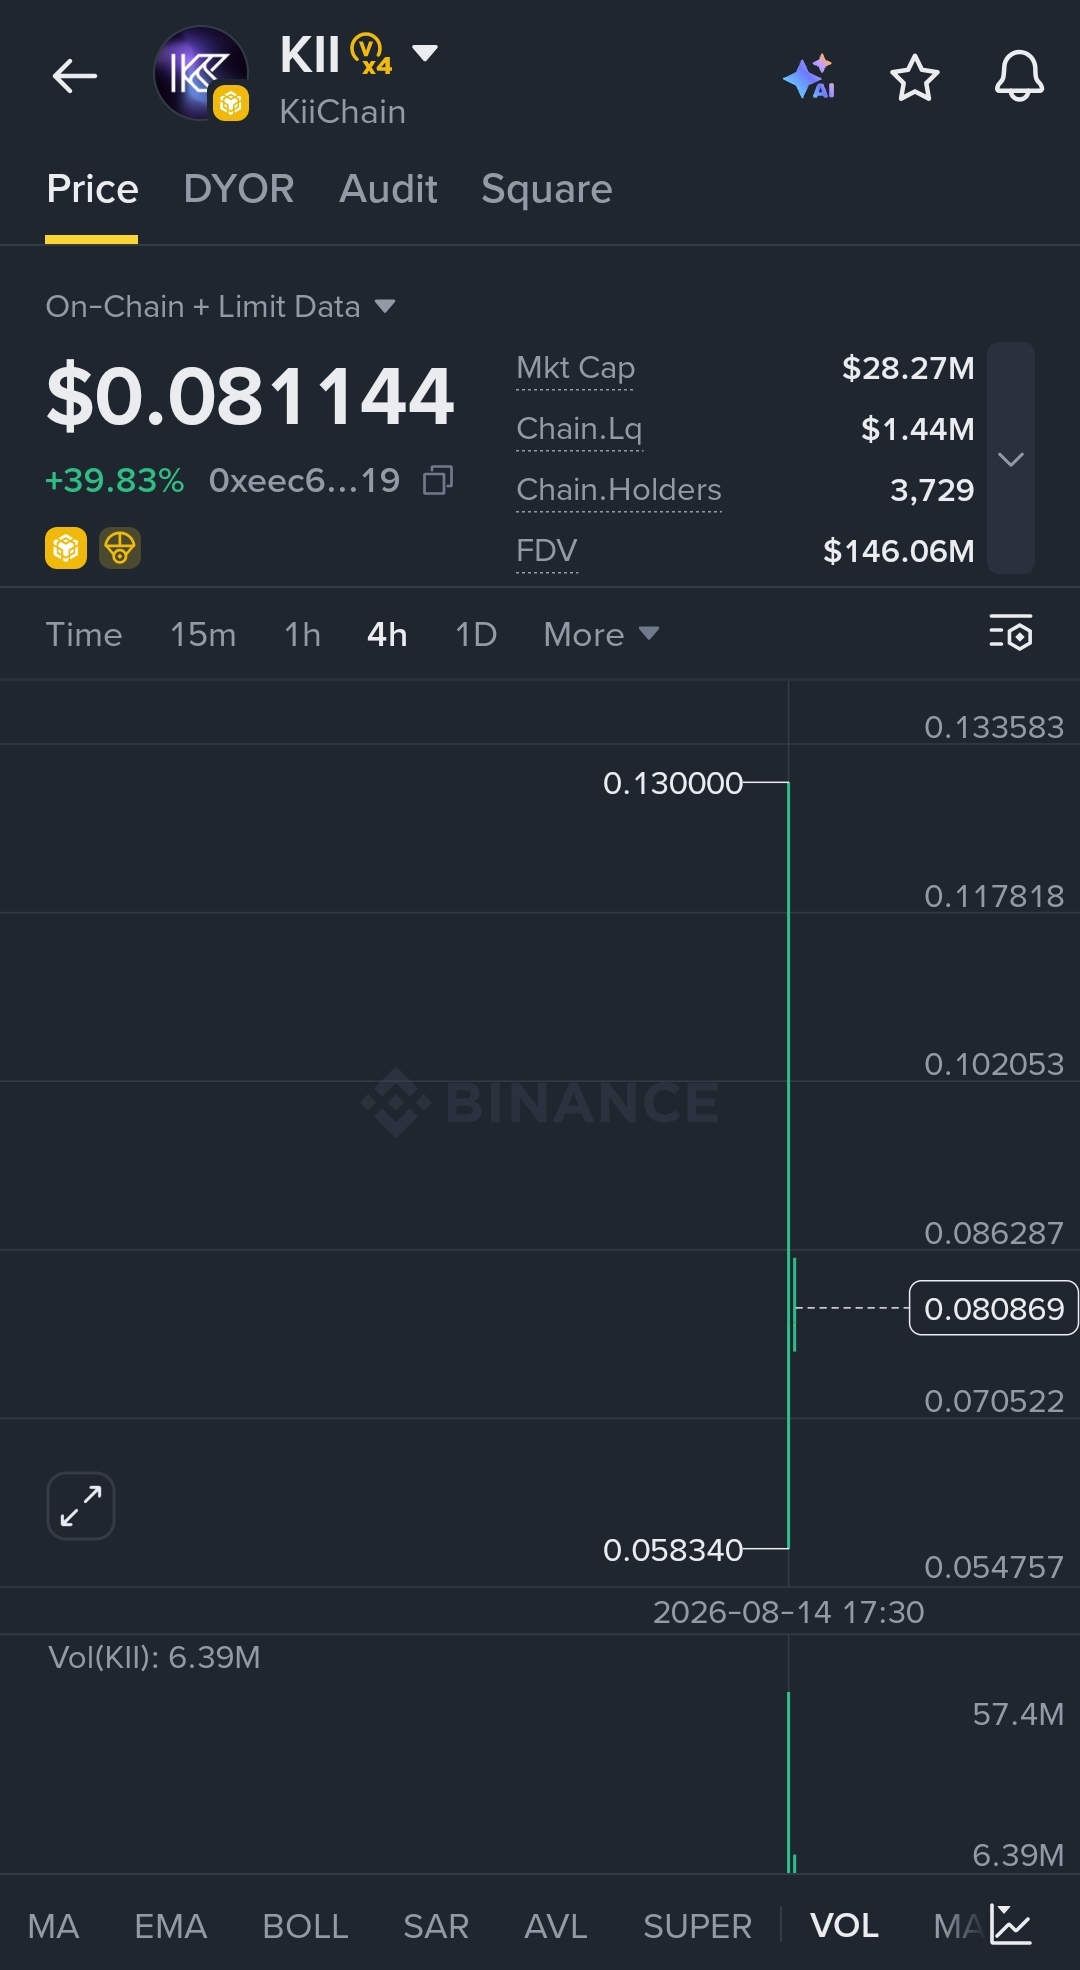This screenshot has height=1970, width=1080.
Task: Tap the parachute airdrop badge
Action: coord(120,548)
